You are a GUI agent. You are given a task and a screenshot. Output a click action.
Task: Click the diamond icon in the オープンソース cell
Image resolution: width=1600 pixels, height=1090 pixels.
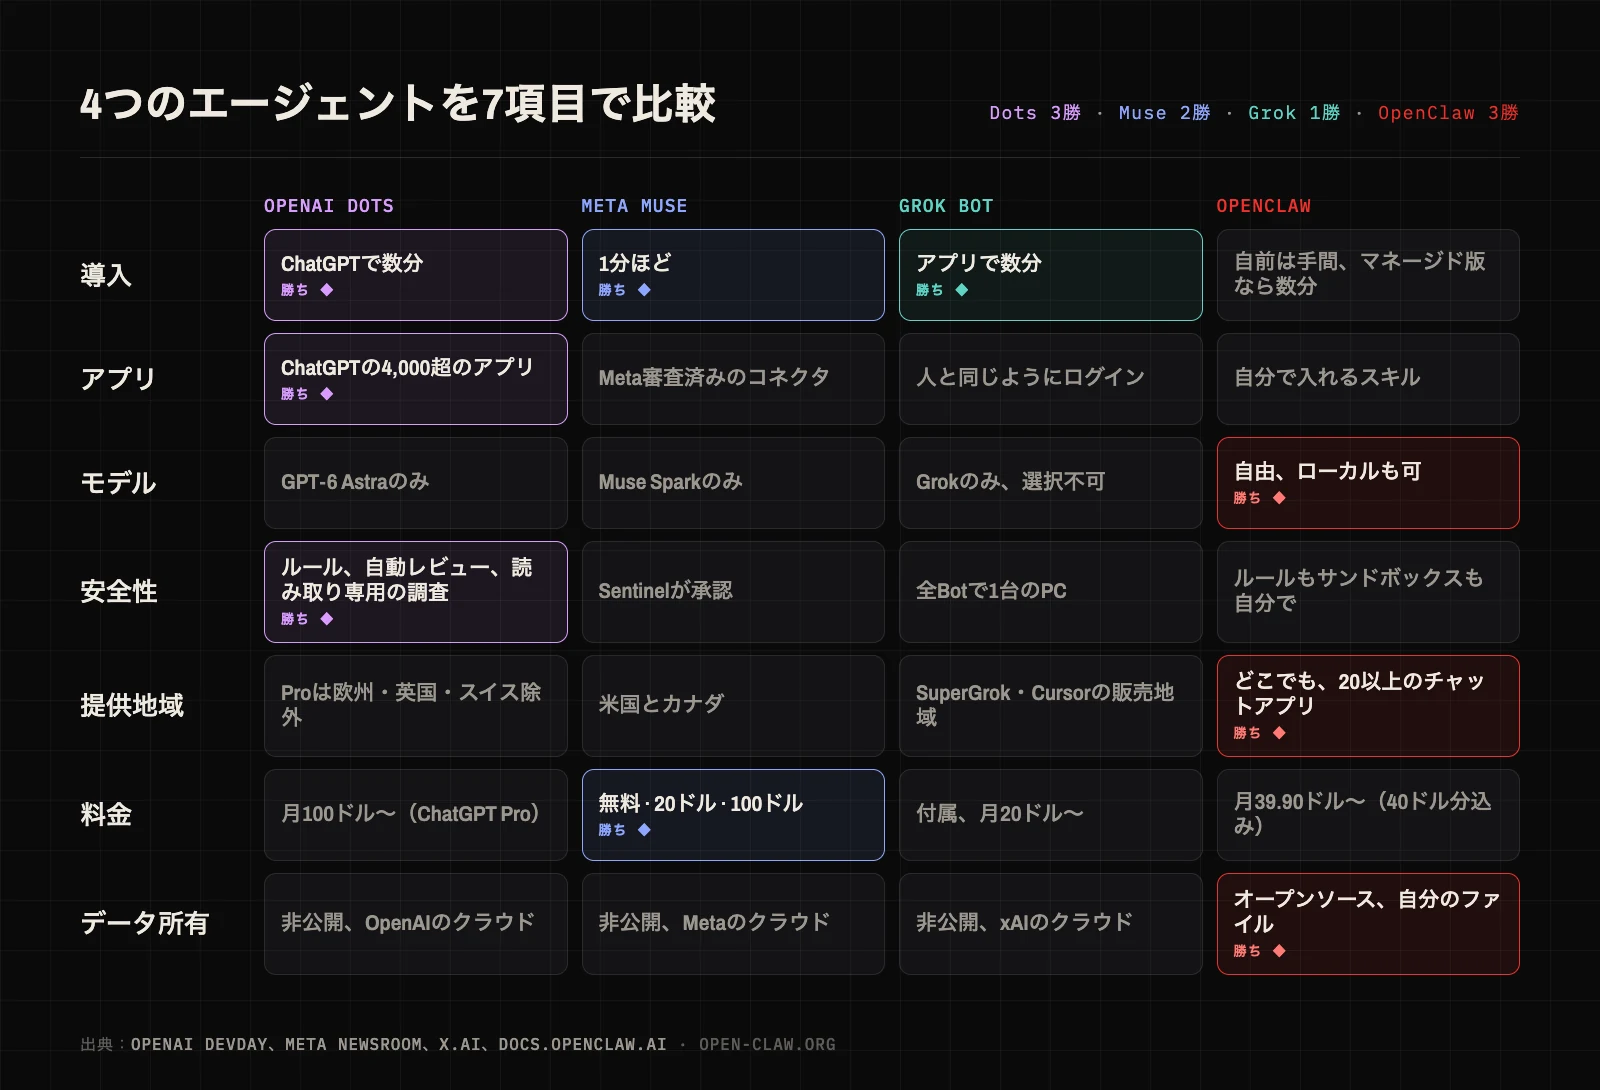click(1279, 951)
